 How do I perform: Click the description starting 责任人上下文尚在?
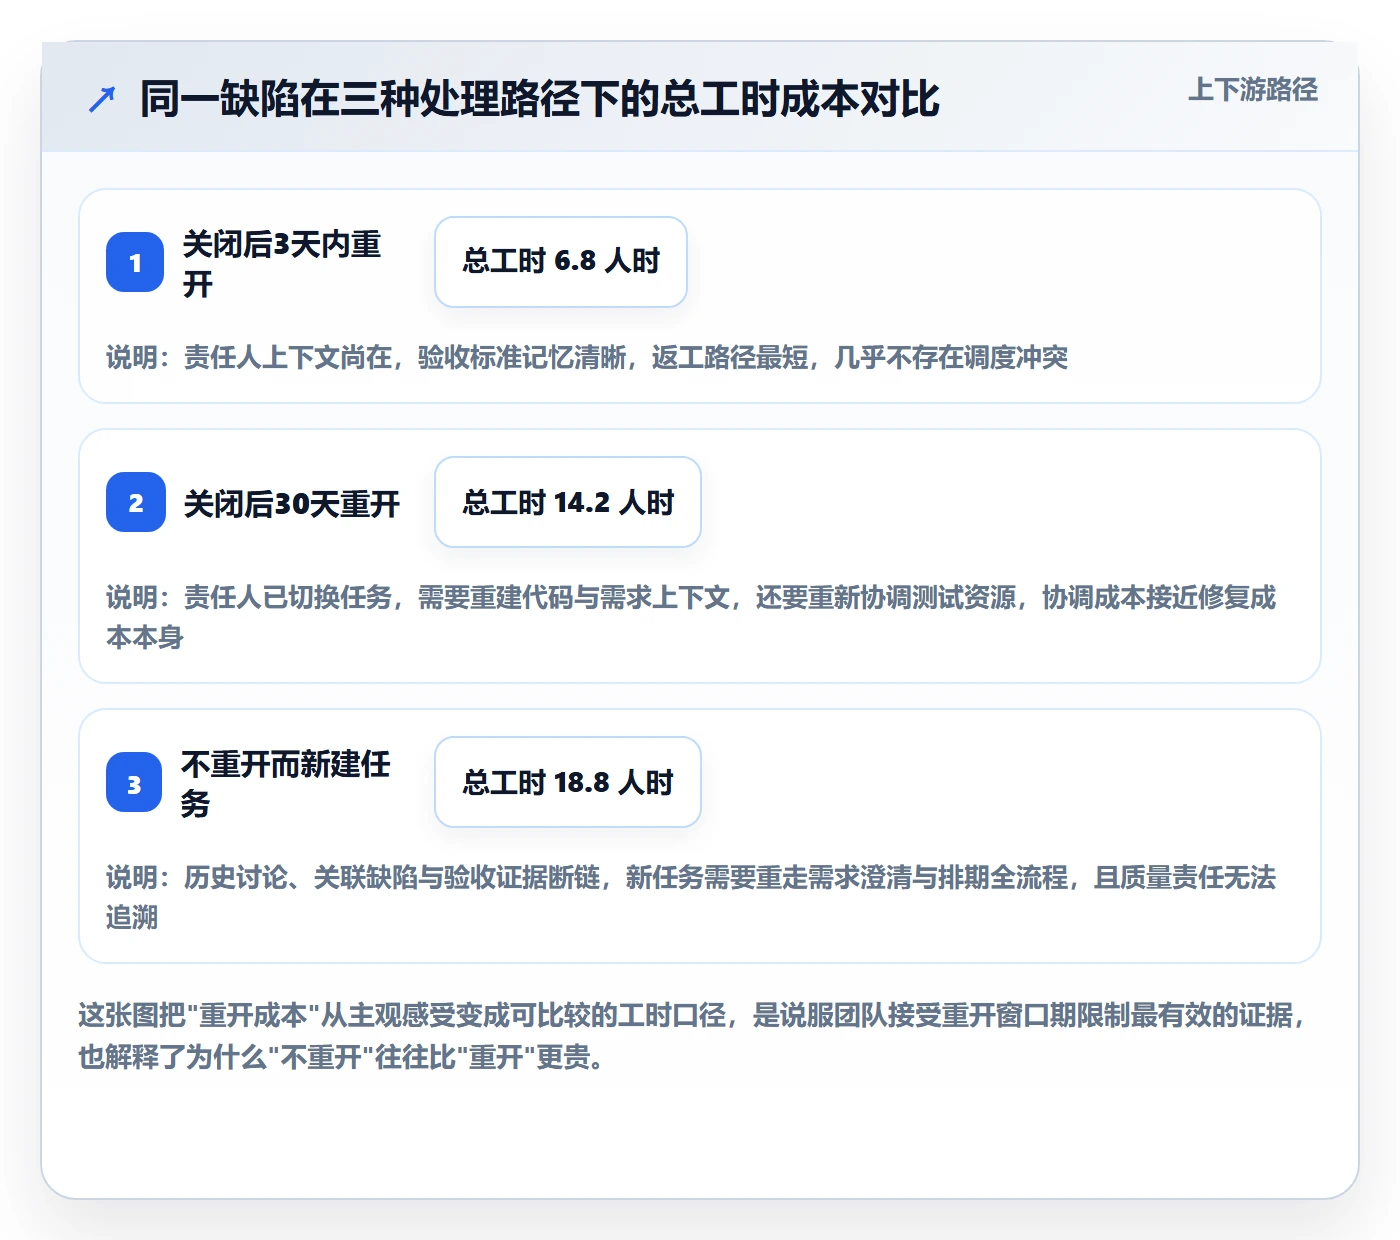click(x=587, y=357)
